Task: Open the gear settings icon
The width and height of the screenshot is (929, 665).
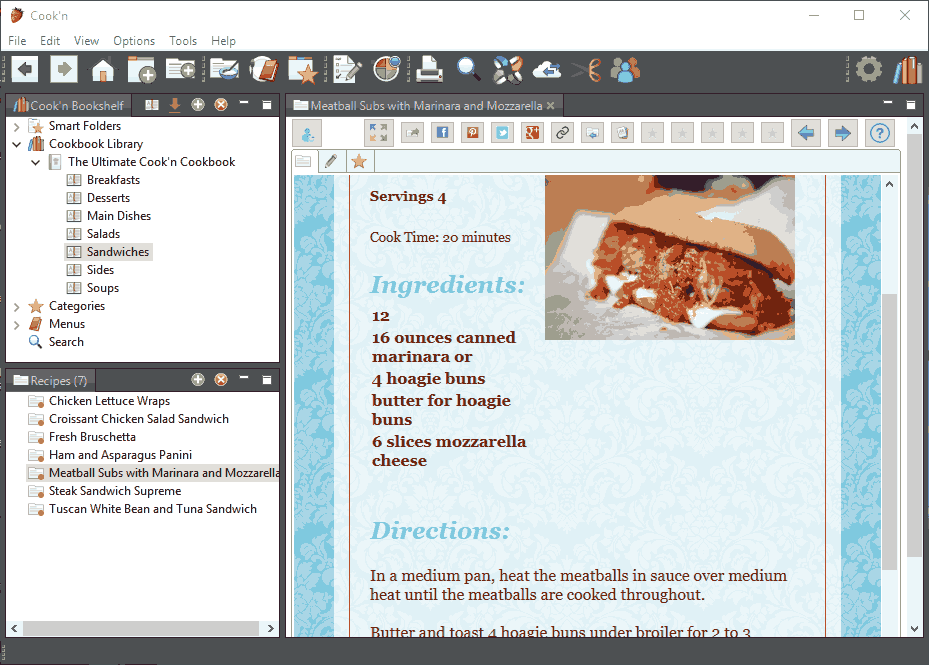Action: 869,70
